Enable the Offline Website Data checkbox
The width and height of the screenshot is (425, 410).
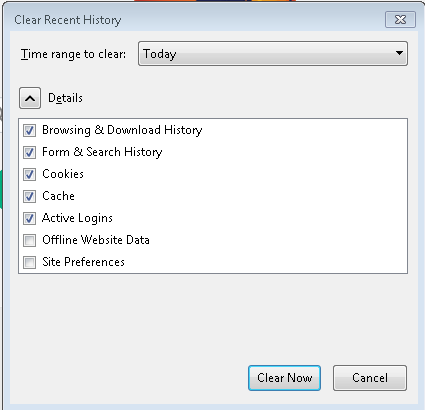click(x=29, y=240)
